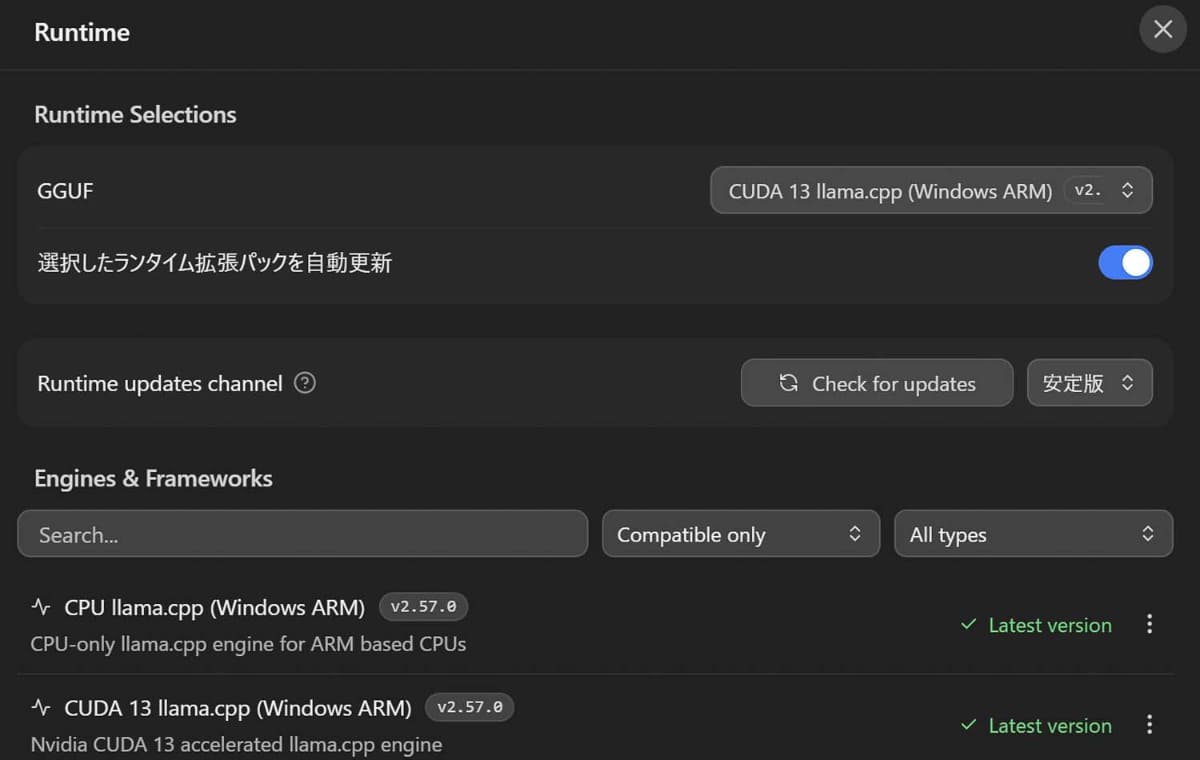Click Latest version status for CPU llama.cpp

[1035, 625]
